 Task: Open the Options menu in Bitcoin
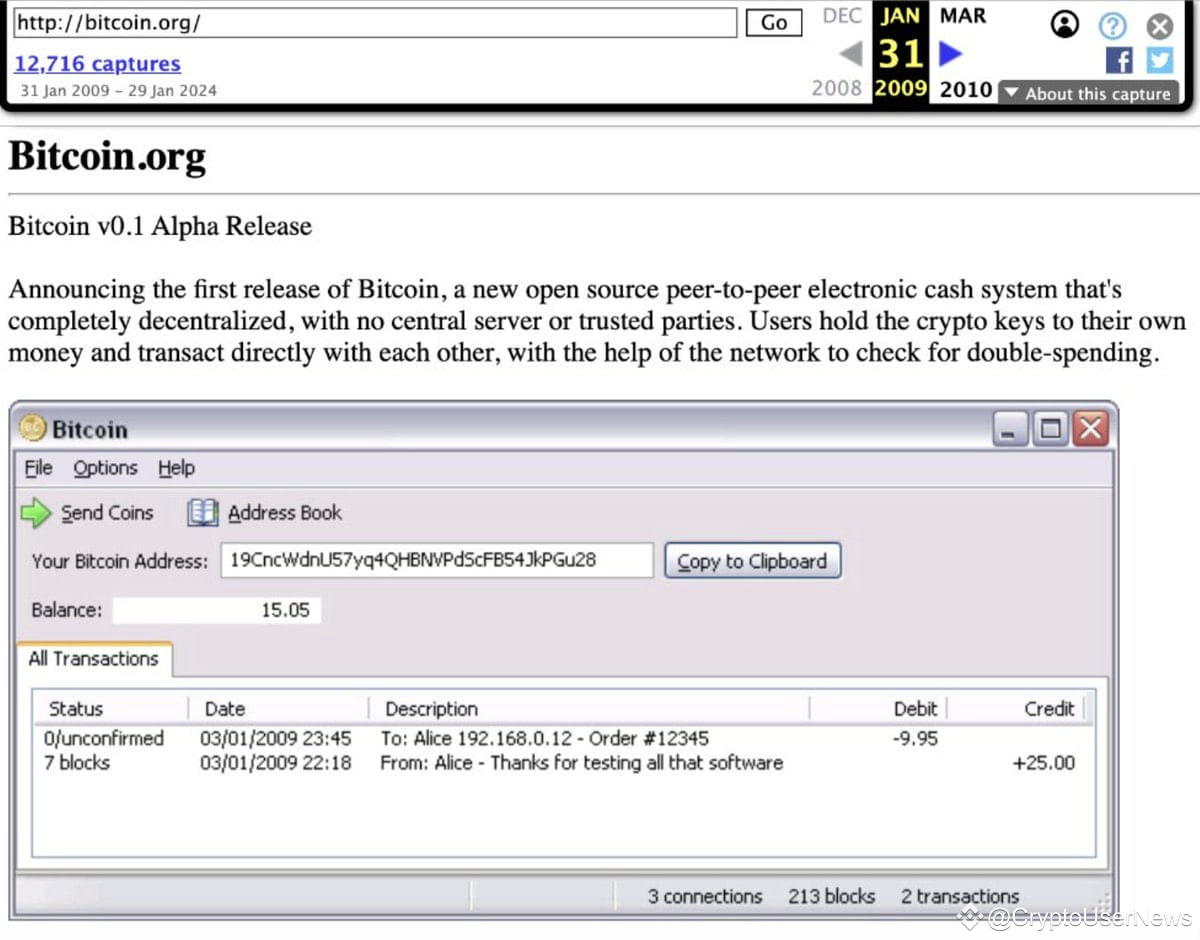[105, 468]
